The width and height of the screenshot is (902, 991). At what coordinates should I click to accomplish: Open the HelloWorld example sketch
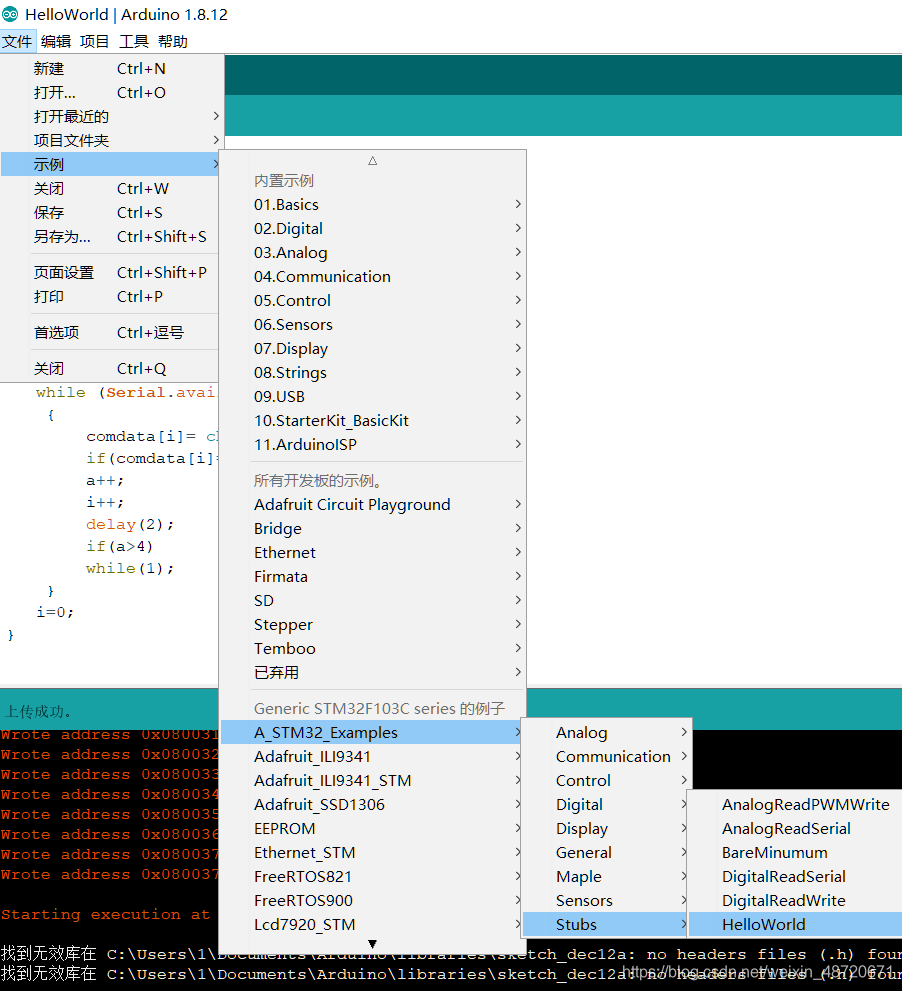pos(795,925)
